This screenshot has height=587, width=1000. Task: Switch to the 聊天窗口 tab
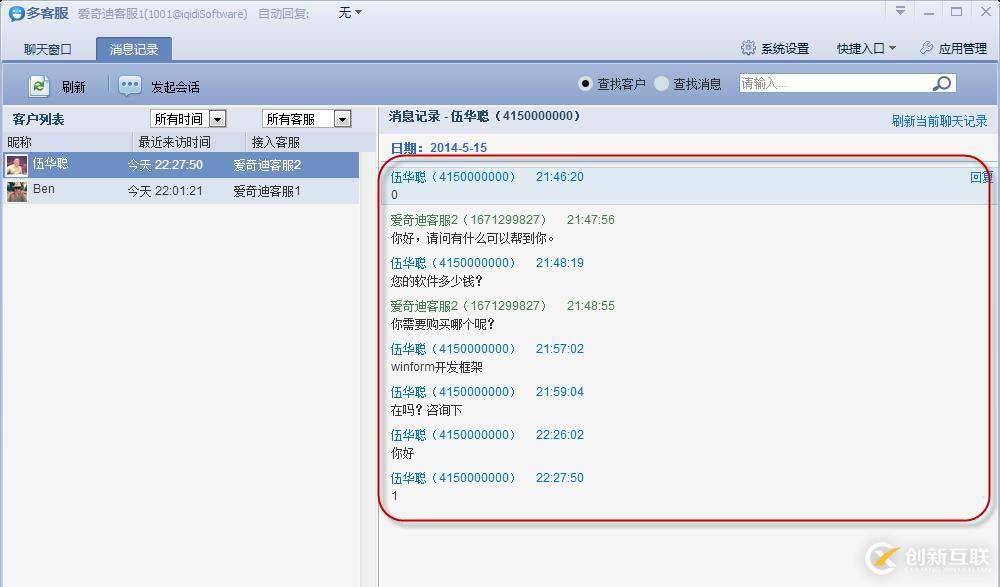click(x=46, y=48)
